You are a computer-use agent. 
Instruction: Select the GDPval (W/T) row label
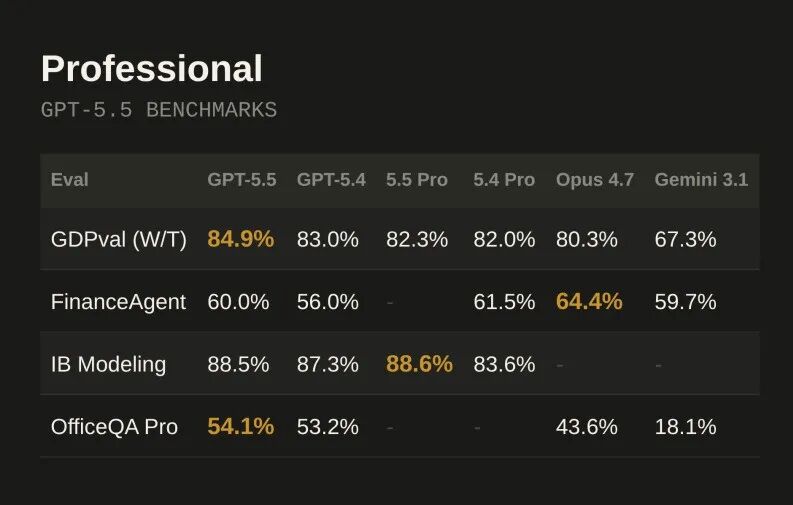119,240
